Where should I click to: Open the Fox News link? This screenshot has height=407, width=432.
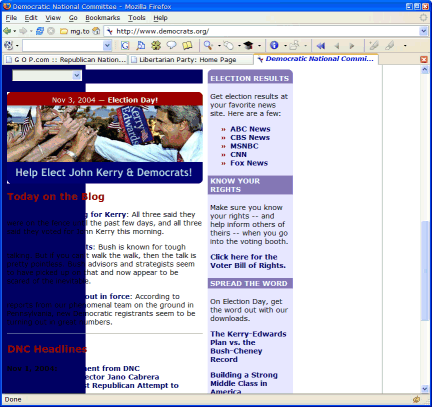pos(249,163)
